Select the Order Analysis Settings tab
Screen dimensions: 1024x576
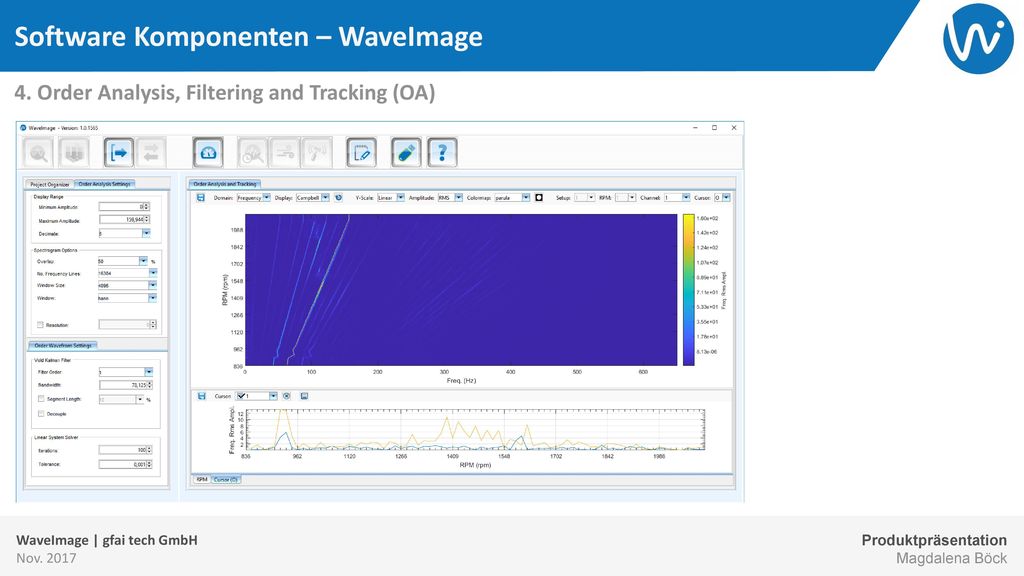click(x=104, y=184)
